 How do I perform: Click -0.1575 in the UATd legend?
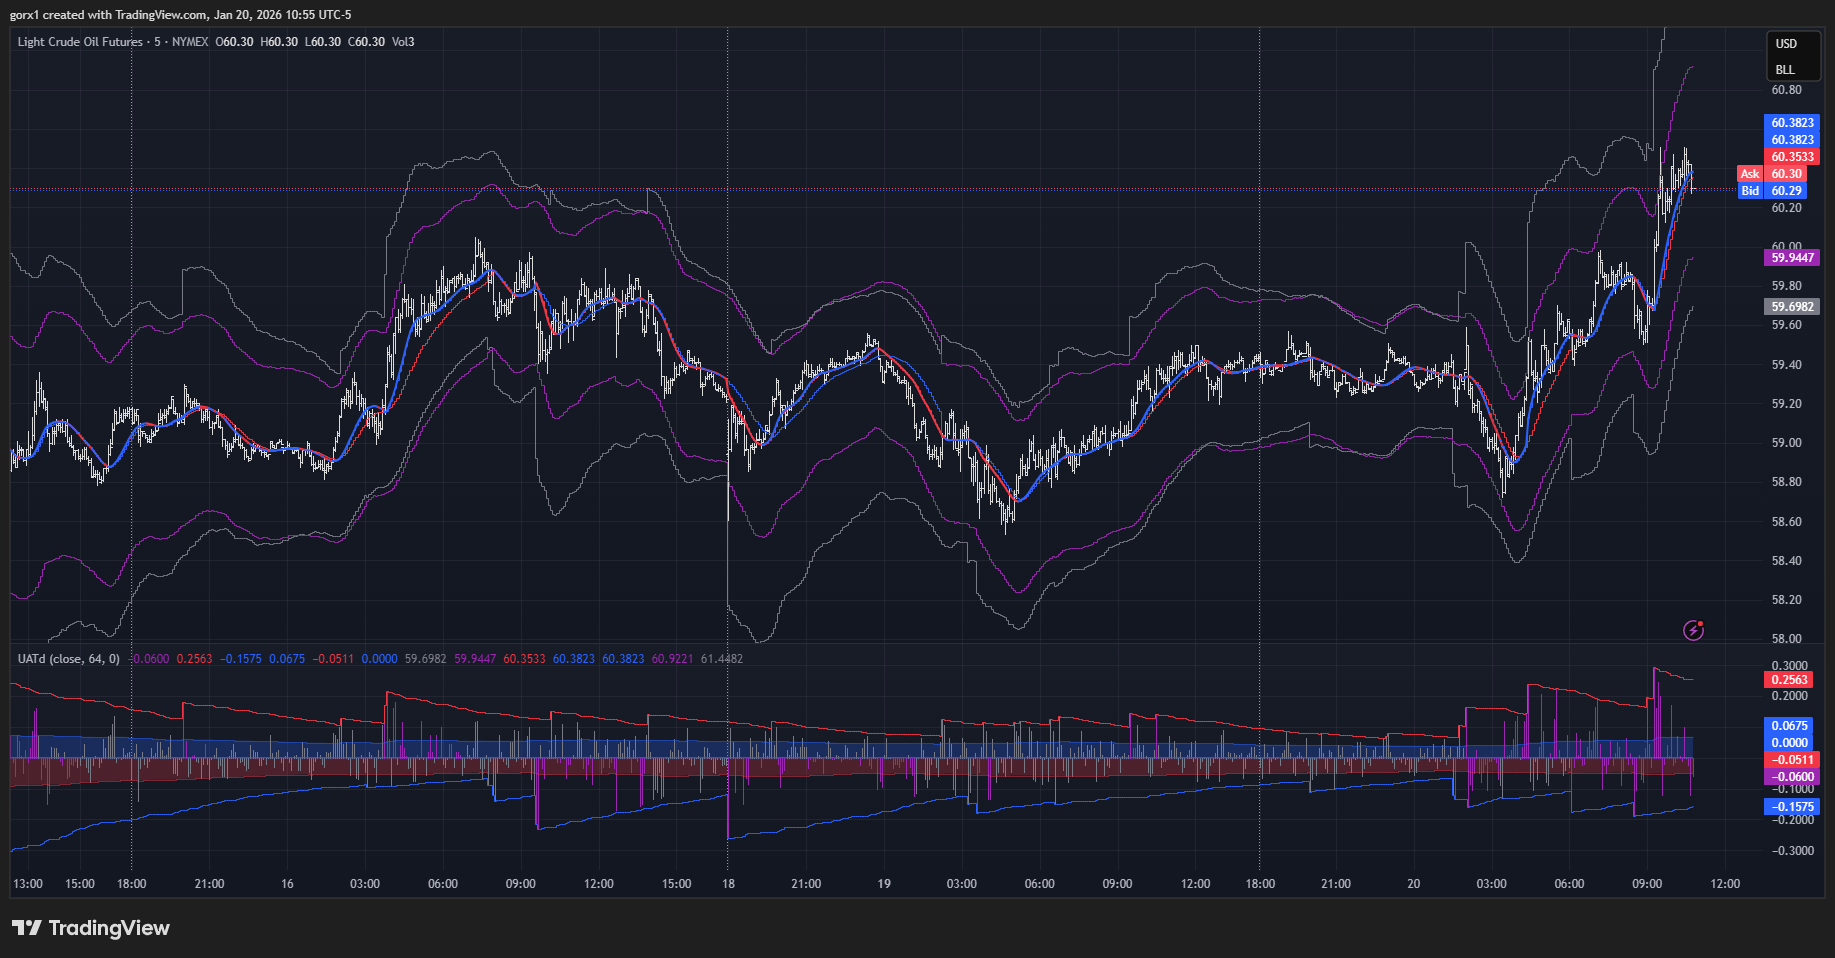[240, 659]
